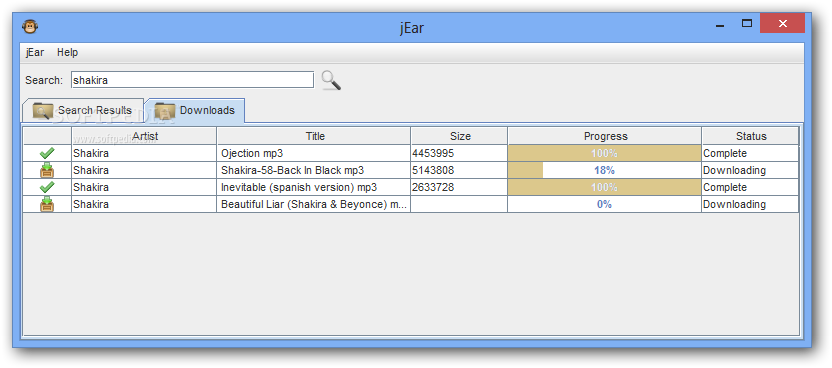Click the size value 2633728
Screen dimensions: 832x368
[x=433, y=187]
